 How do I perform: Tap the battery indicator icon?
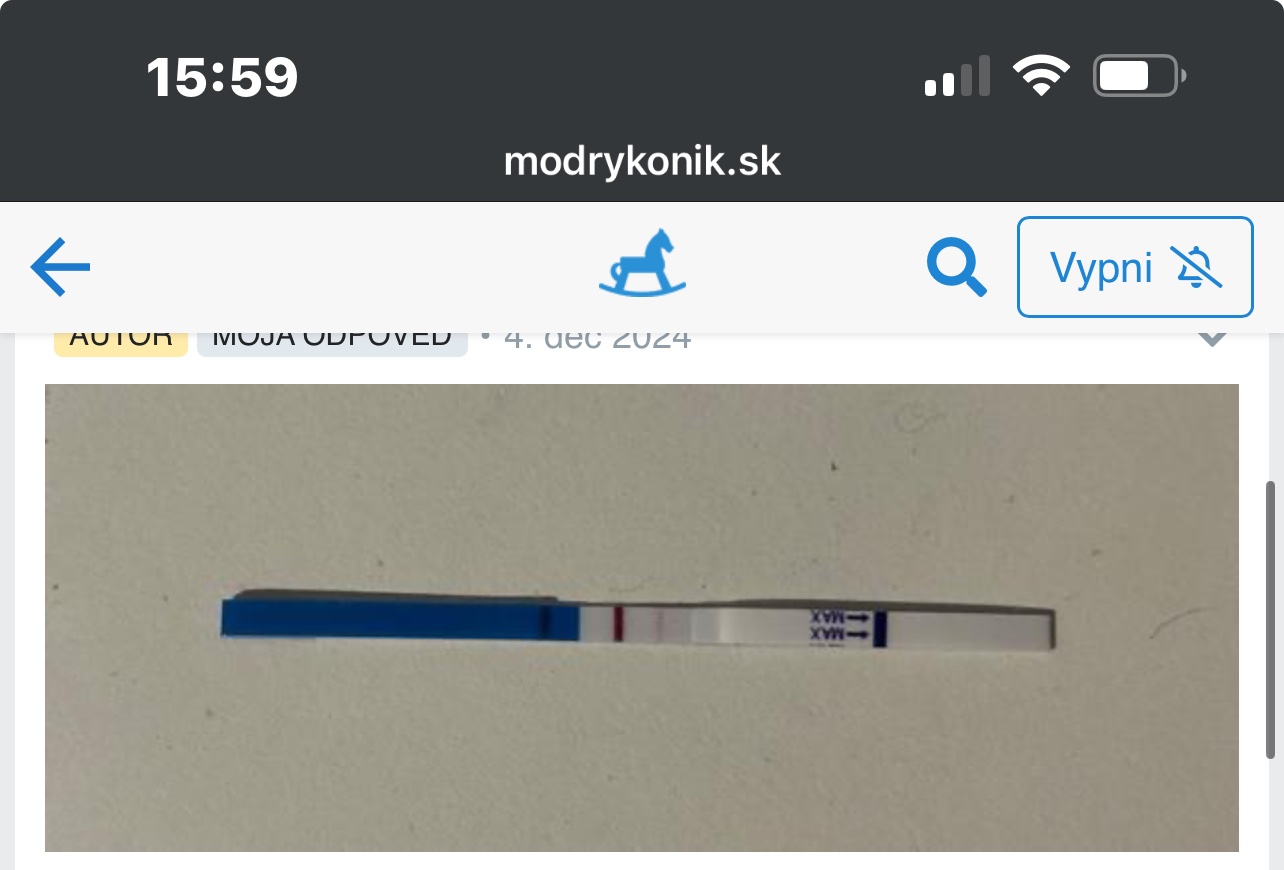(1139, 76)
